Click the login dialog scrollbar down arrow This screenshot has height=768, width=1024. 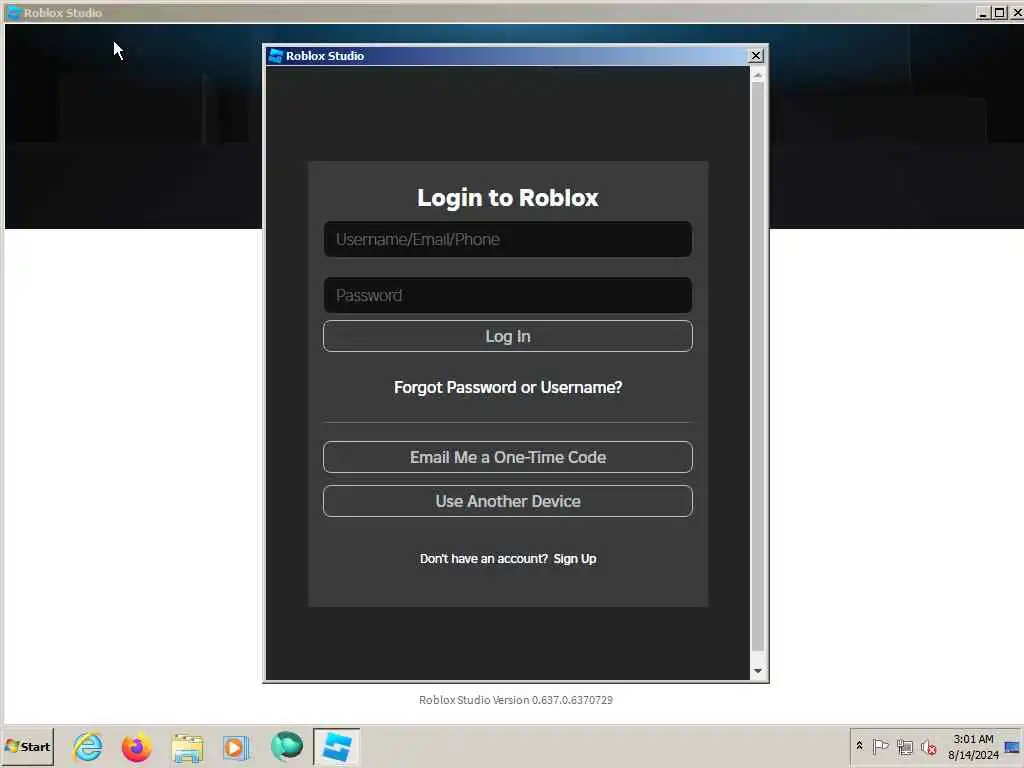coord(758,671)
